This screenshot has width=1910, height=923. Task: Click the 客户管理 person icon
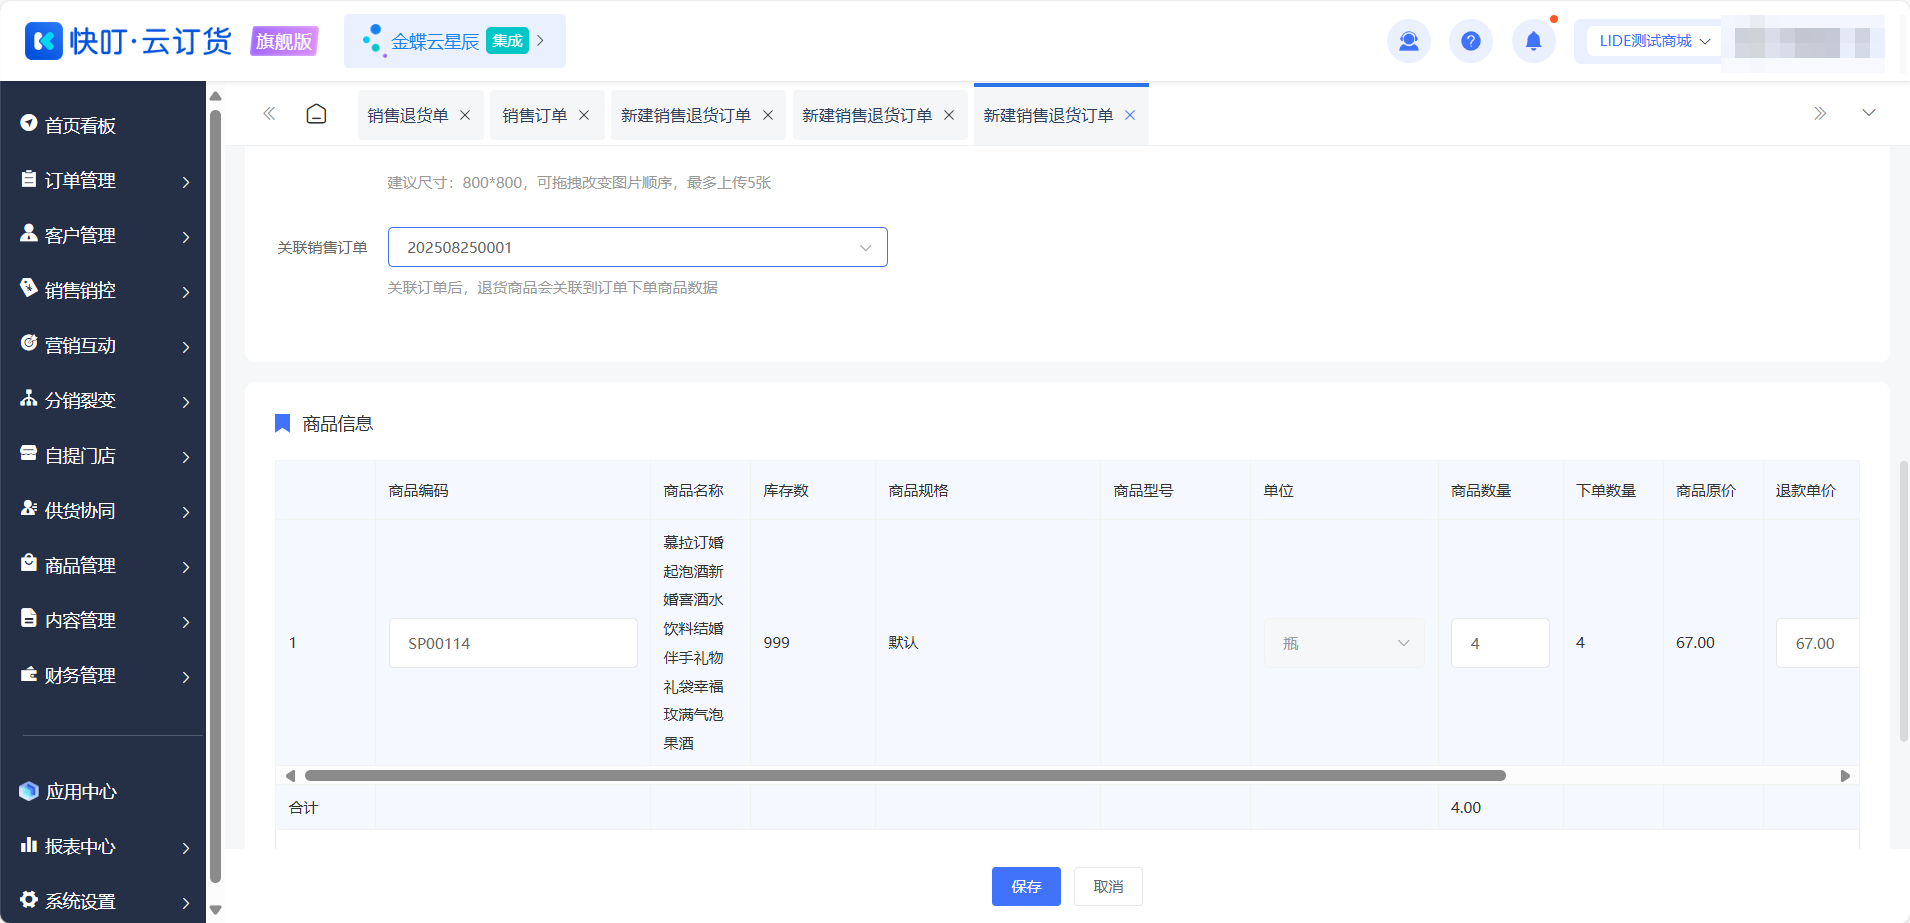pyautogui.click(x=29, y=233)
